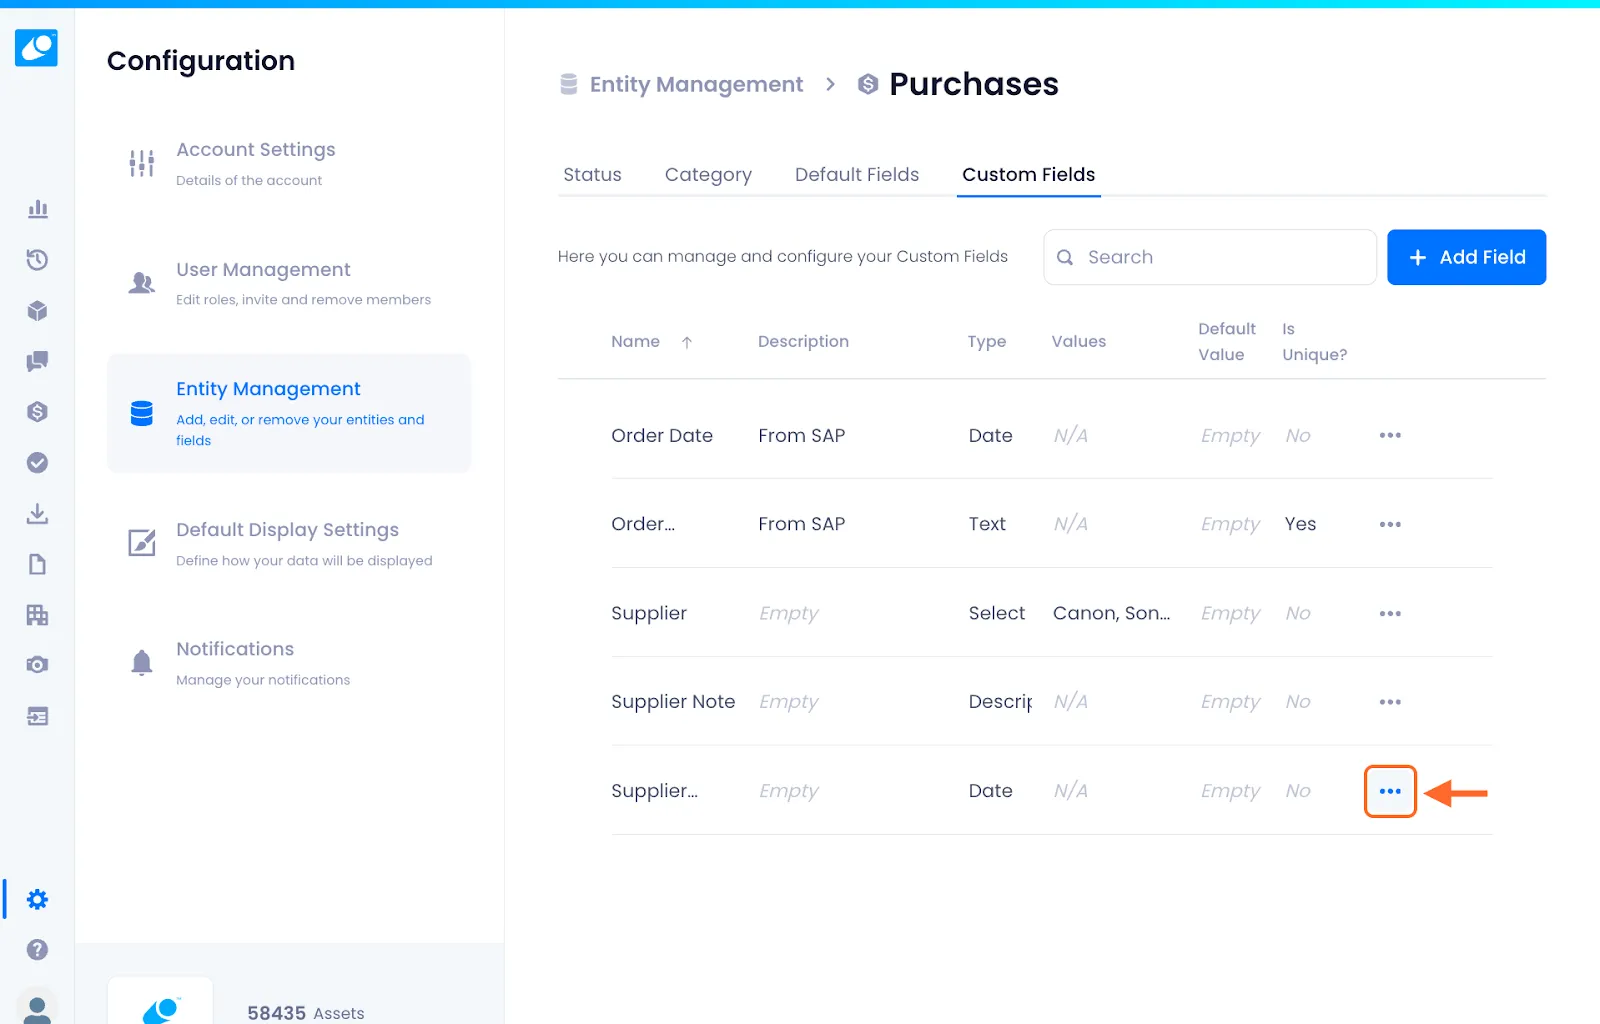Open the user profile avatar
Screen dimensions: 1600x1024
pos(38,1008)
